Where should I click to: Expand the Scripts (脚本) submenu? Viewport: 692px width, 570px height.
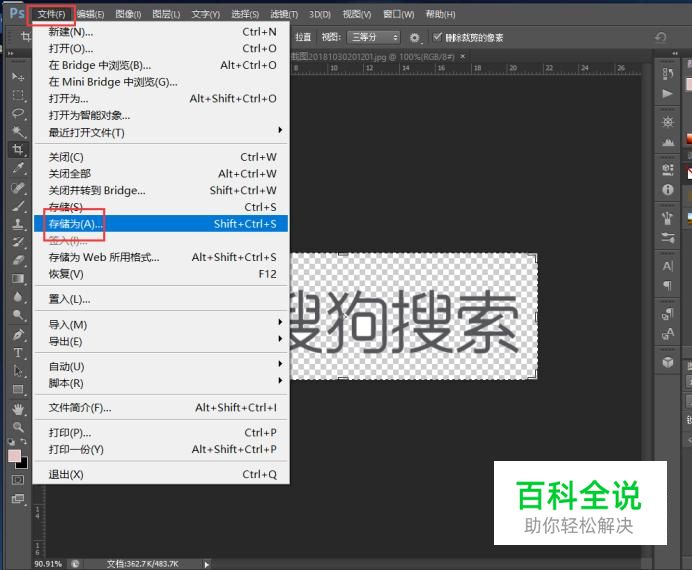click(161, 383)
